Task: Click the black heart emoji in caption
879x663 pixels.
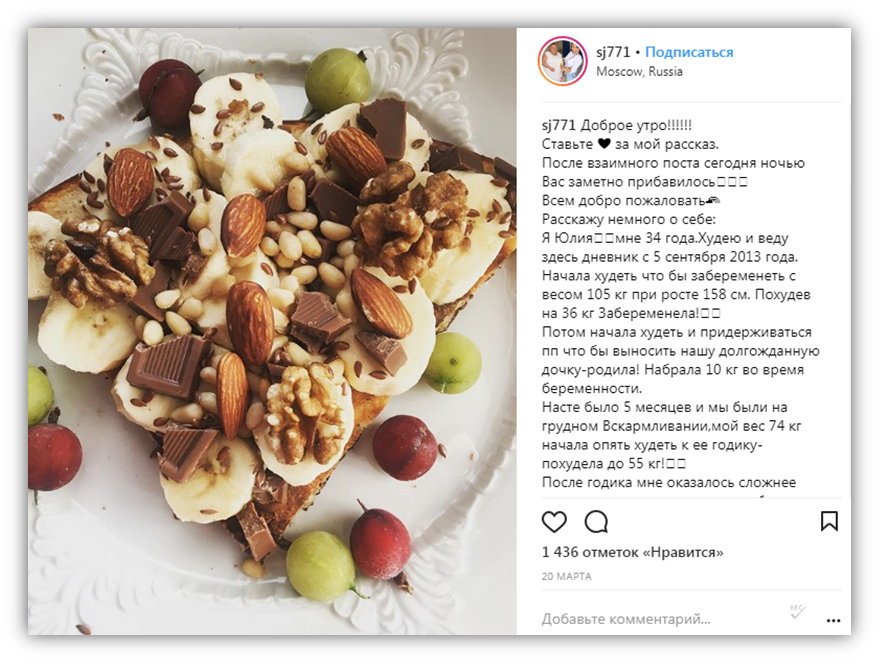Action: click(x=604, y=144)
